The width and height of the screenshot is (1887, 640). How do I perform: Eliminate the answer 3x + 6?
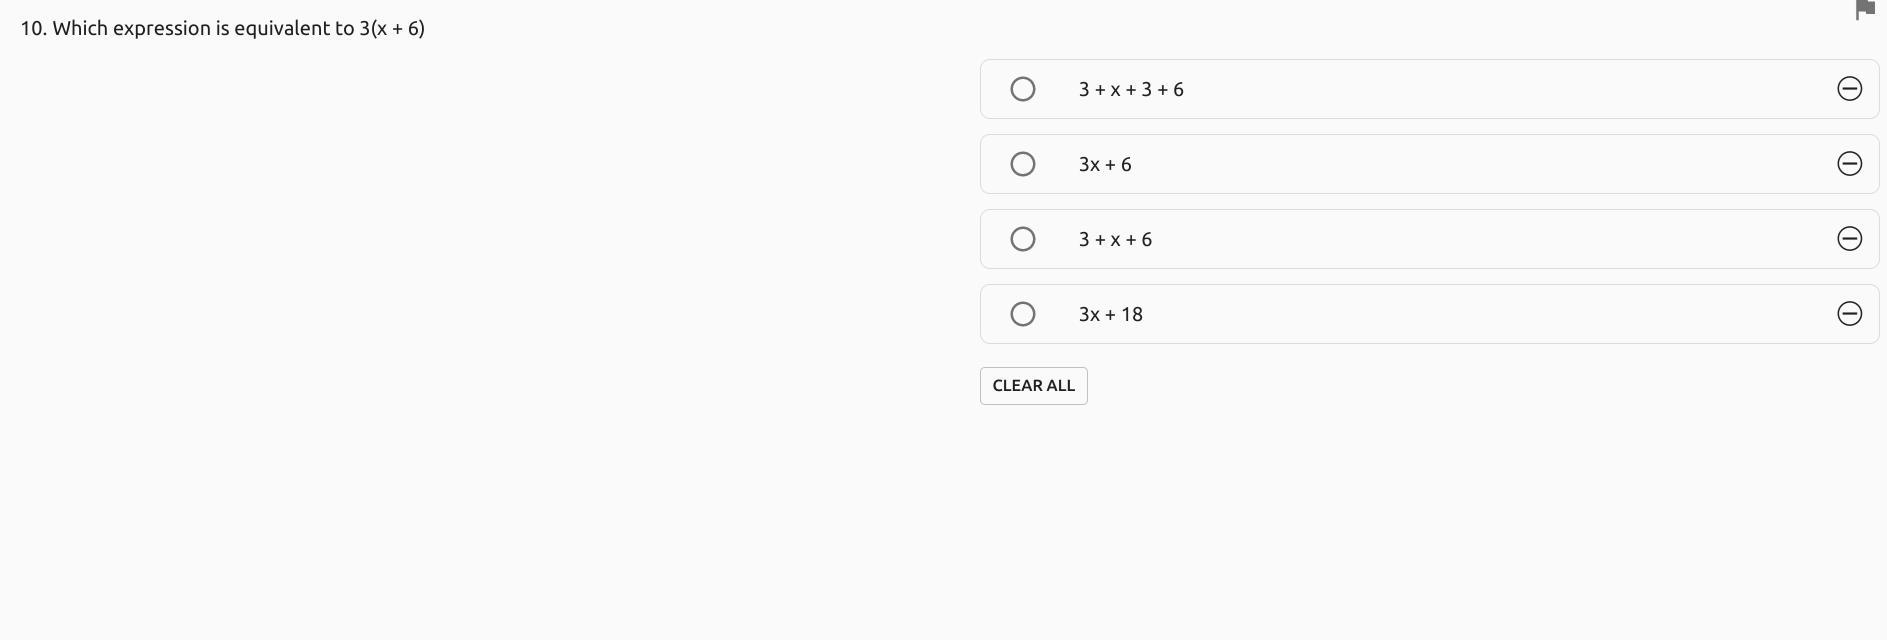(x=1849, y=164)
